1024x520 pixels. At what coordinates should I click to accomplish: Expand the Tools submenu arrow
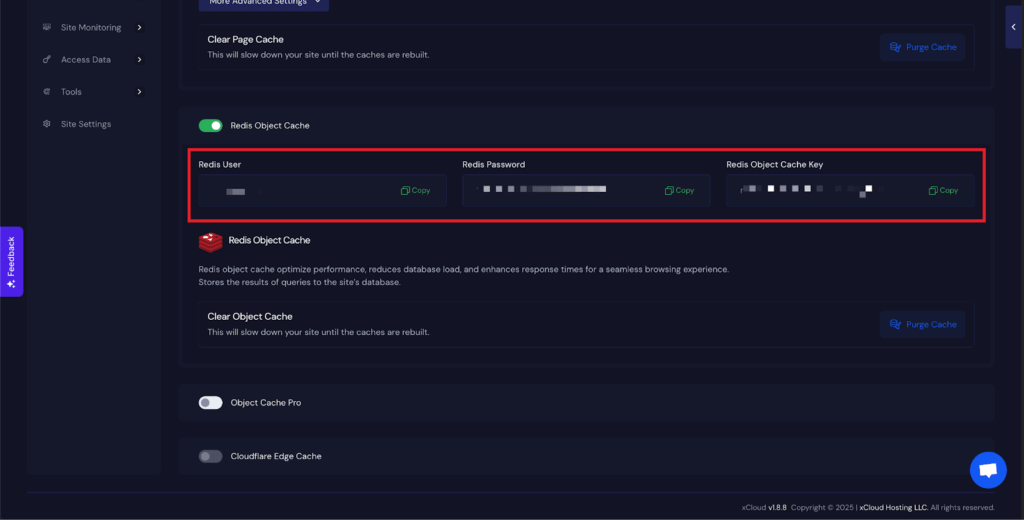139,92
